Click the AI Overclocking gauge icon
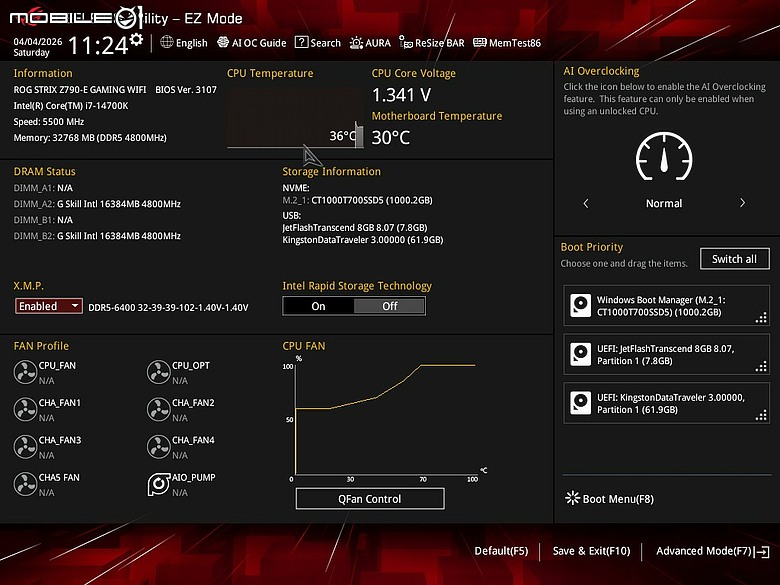The height and width of the screenshot is (585, 780). click(x=664, y=156)
